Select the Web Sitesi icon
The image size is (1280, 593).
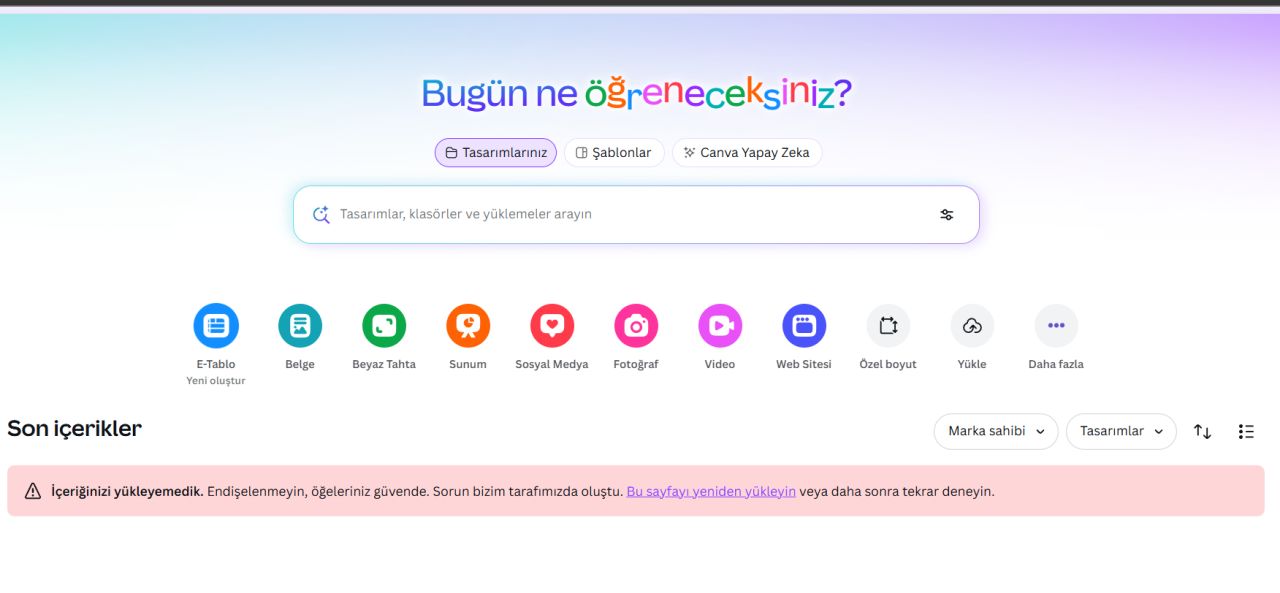(804, 326)
